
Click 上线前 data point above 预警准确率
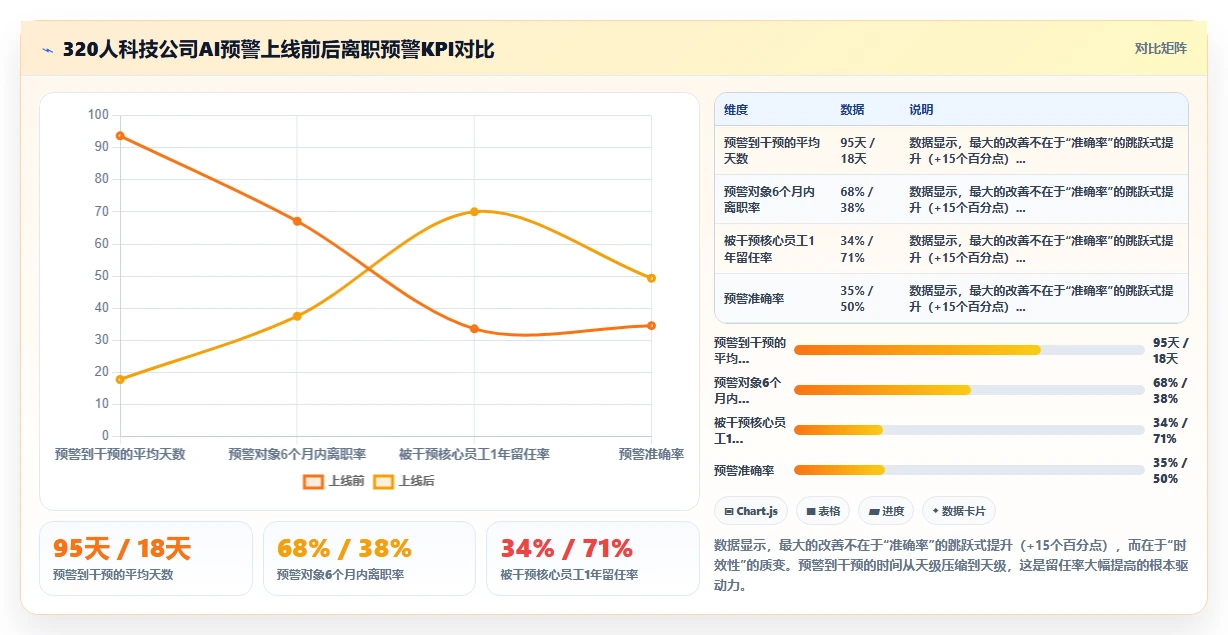pos(651,325)
